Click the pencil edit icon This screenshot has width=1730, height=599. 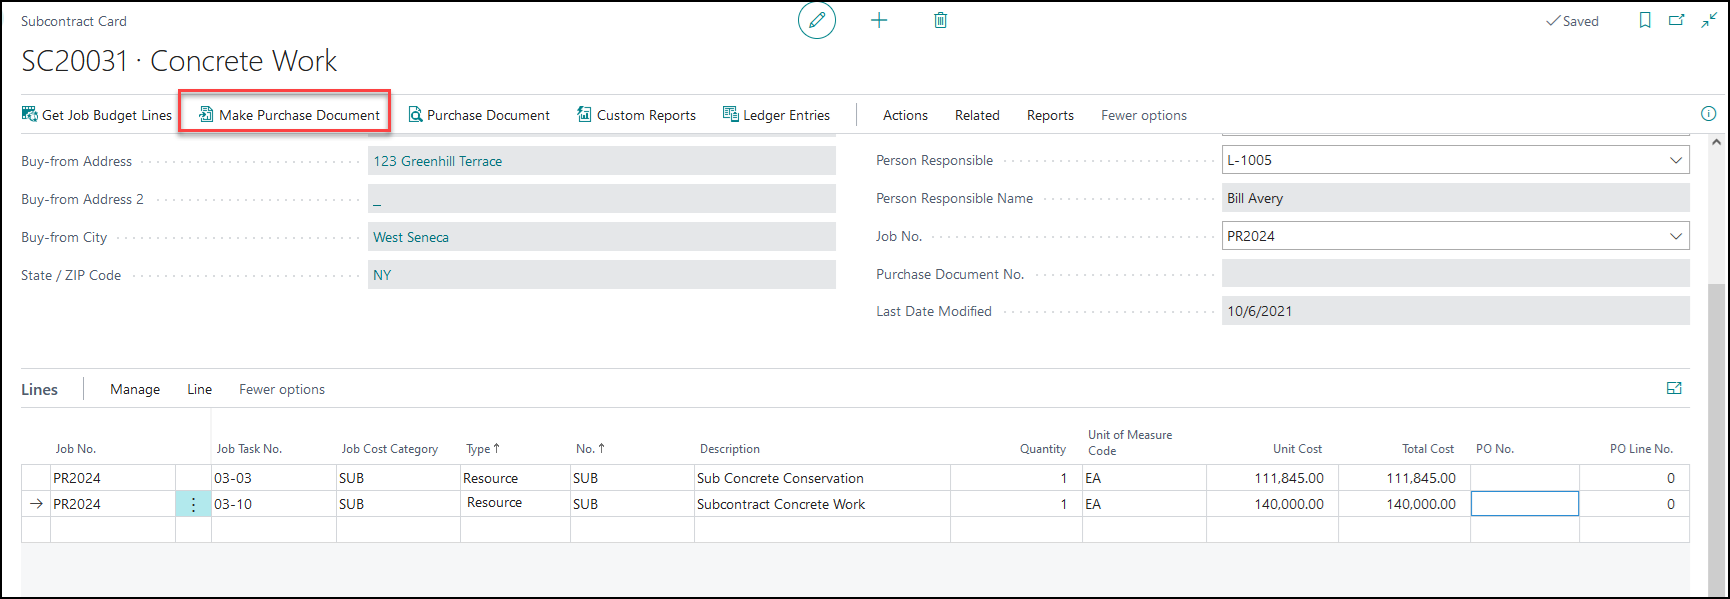click(816, 20)
